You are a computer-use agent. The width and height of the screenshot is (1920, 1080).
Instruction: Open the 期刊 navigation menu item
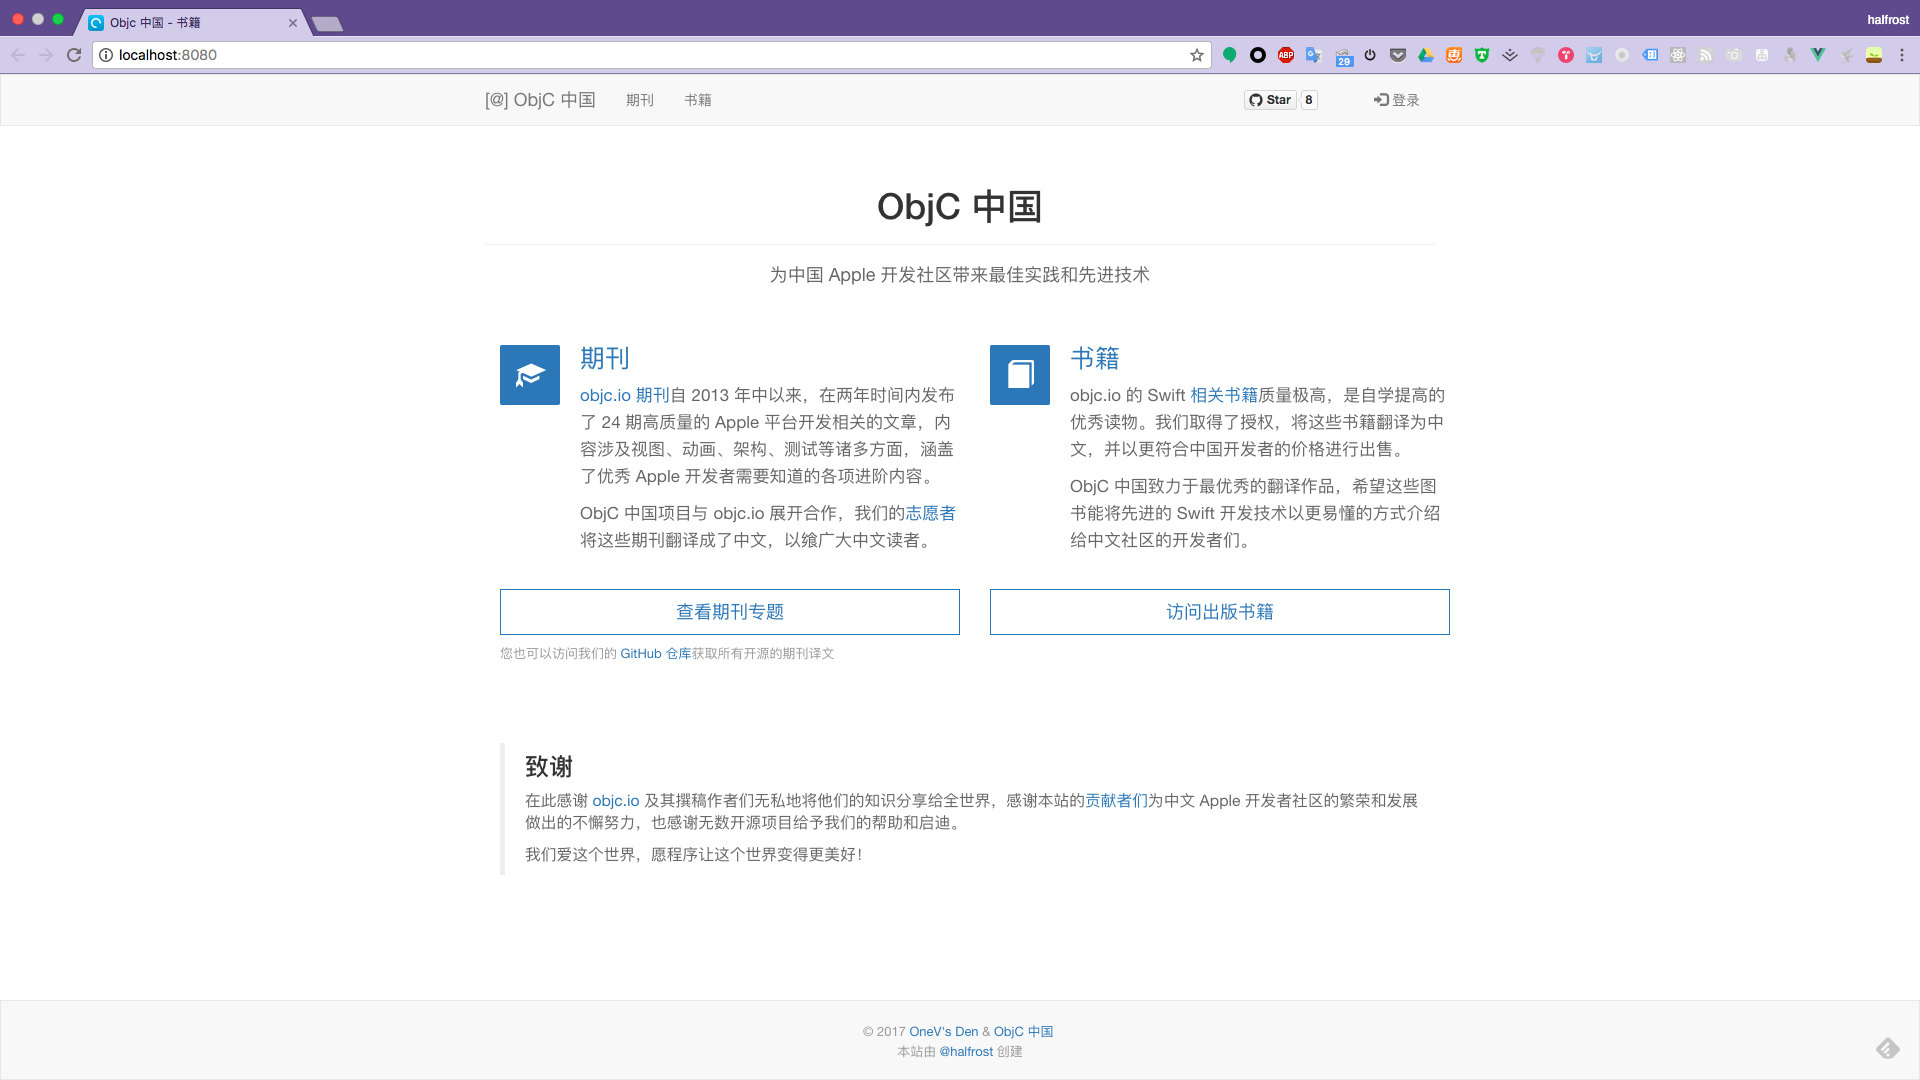coord(640,100)
